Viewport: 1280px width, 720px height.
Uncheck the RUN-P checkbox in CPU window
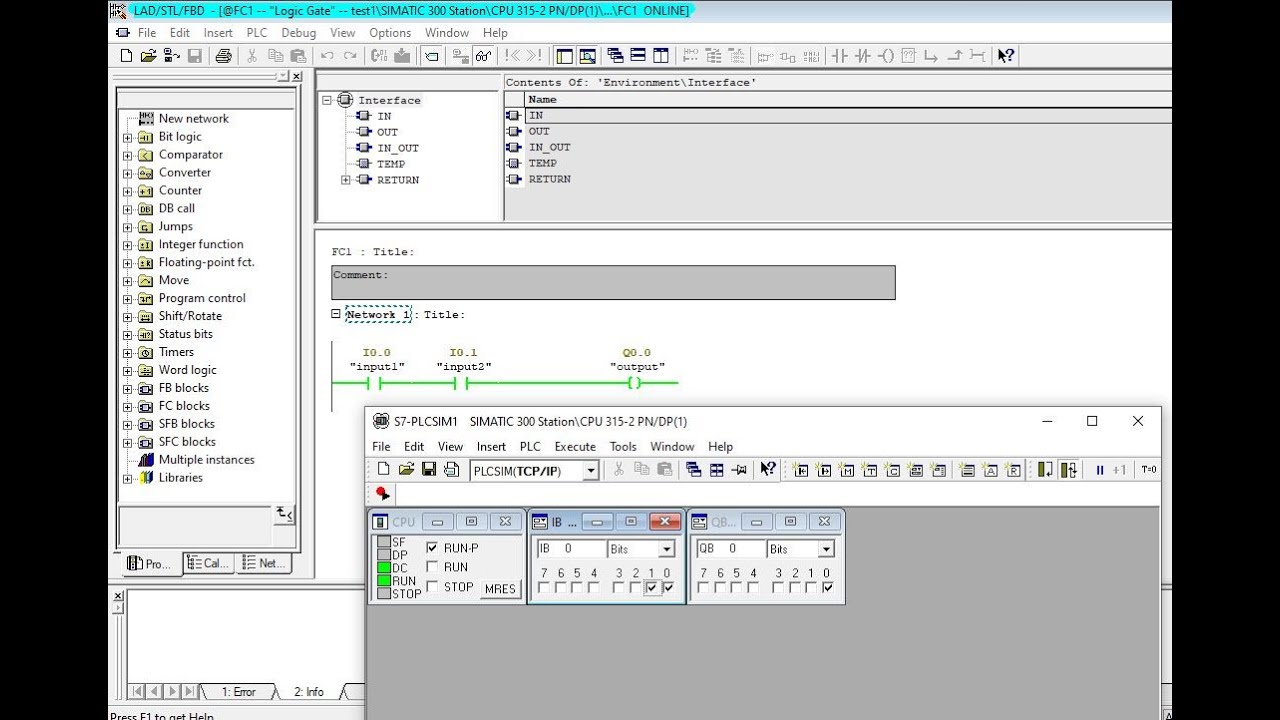(x=432, y=548)
